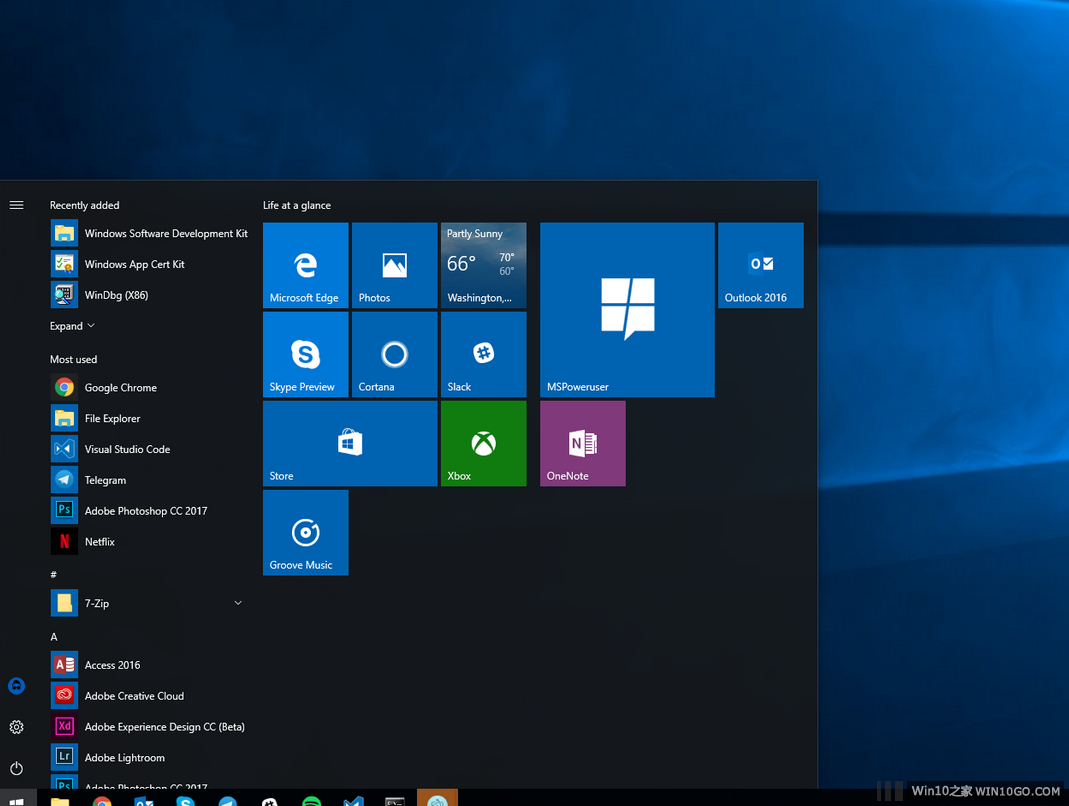Toggle the hamburger menu at top left
The width and height of the screenshot is (1069, 806).
click(x=16, y=205)
